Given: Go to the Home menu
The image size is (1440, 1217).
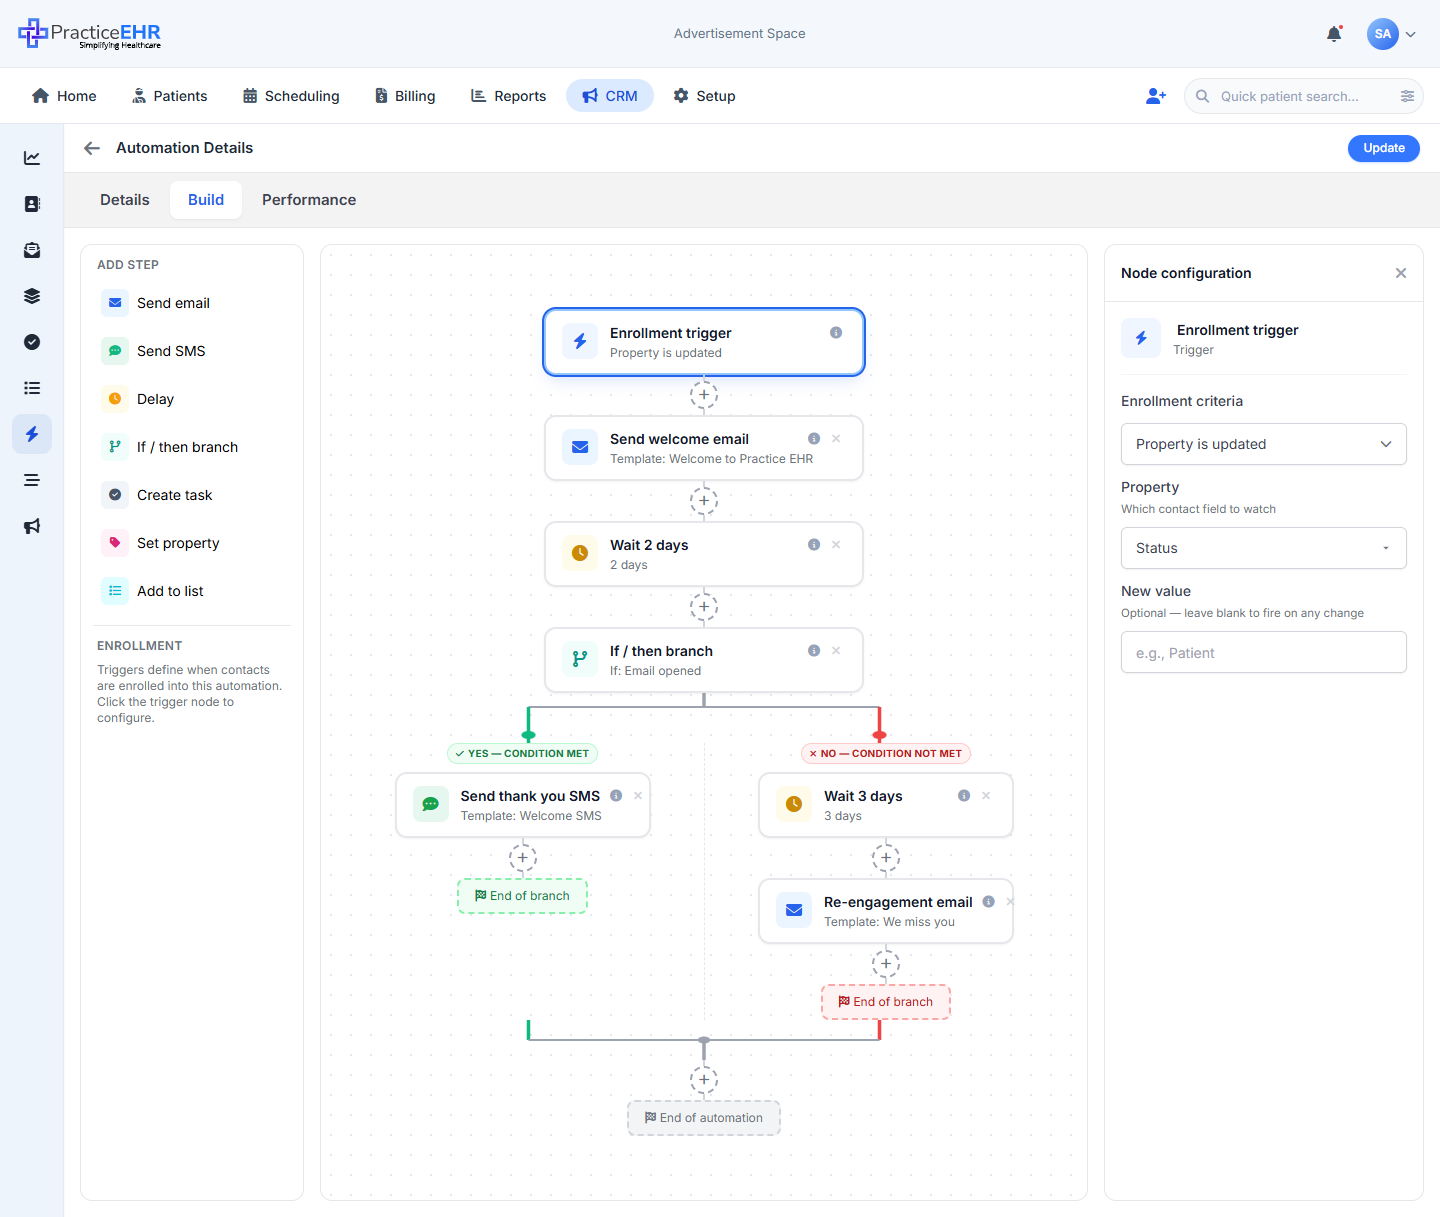Looking at the screenshot, I should pos(64,96).
